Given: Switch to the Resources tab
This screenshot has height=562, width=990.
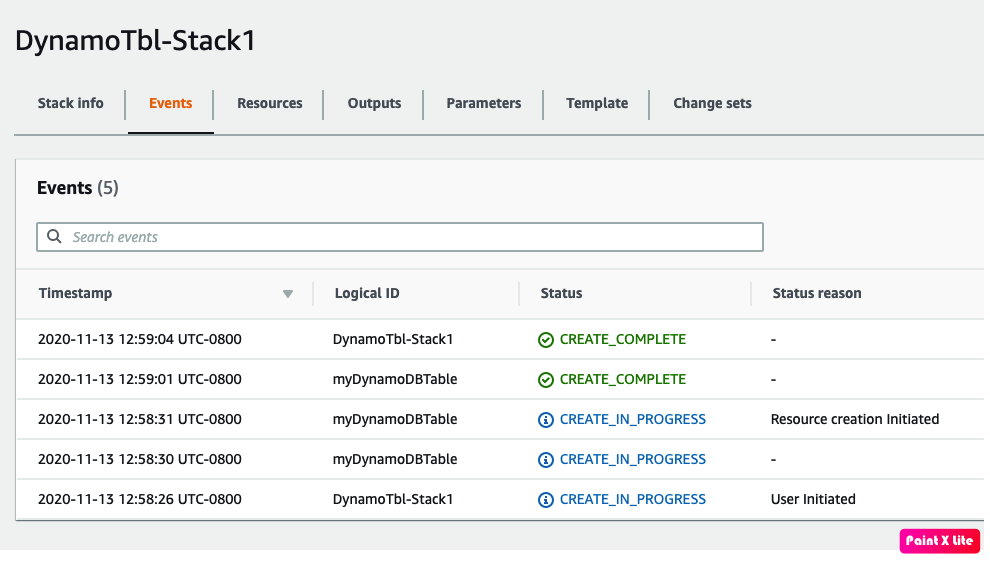Looking at the screenshot, I should click(269, 103).
